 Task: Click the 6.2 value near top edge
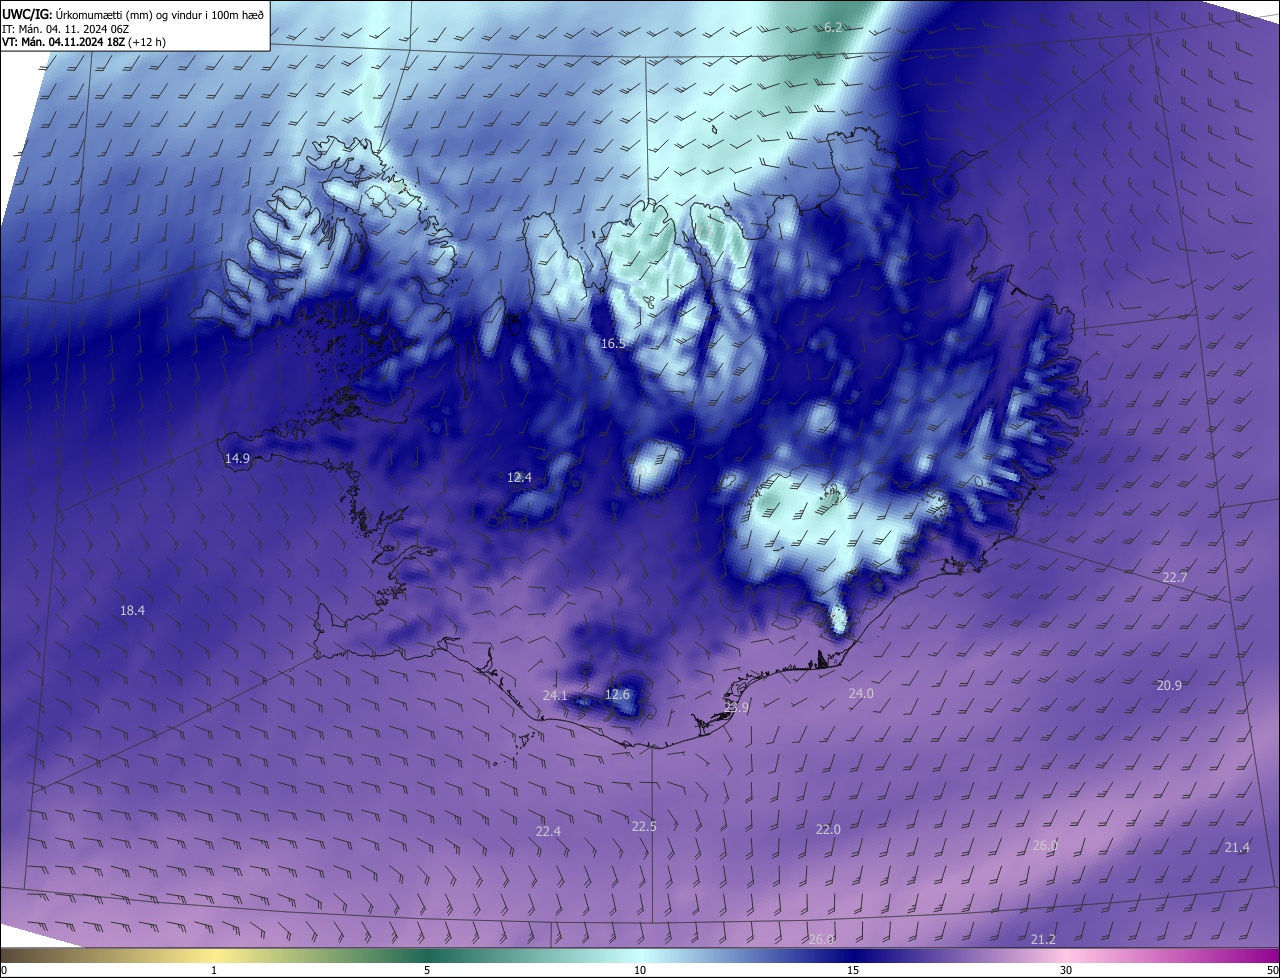[x=832, y=27]
